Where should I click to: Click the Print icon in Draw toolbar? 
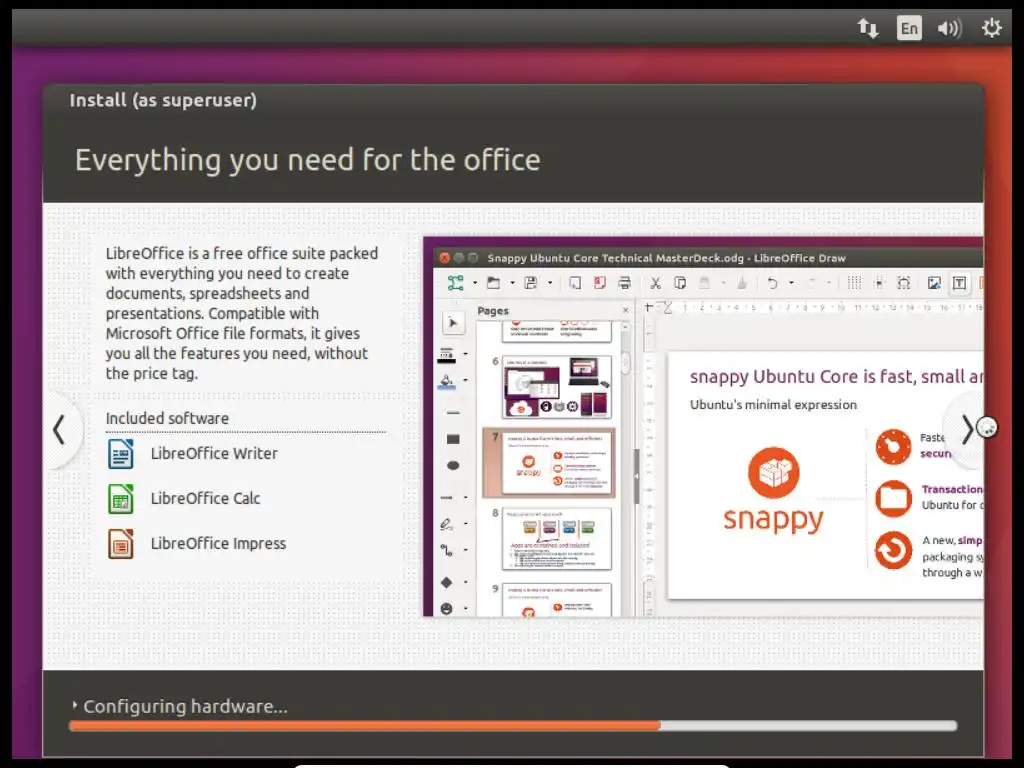tap(624, 283)
